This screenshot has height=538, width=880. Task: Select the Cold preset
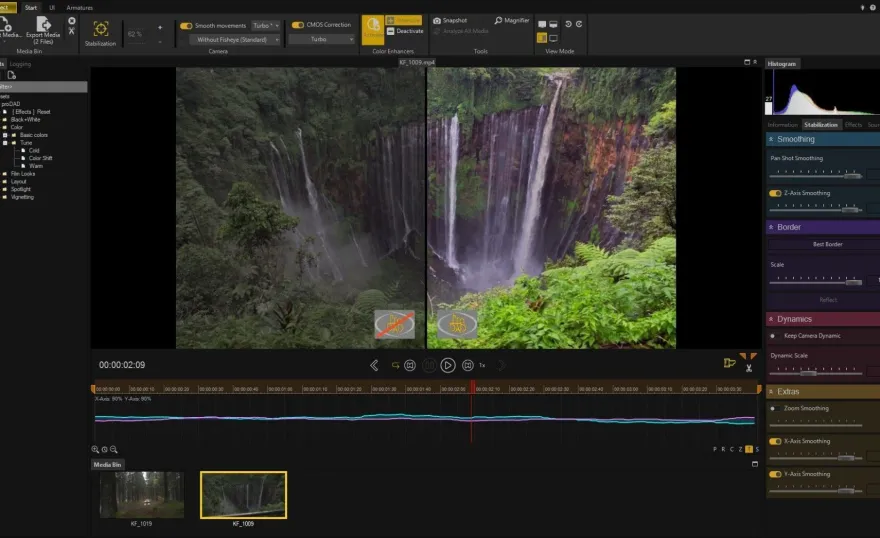(x=34, y=150)
